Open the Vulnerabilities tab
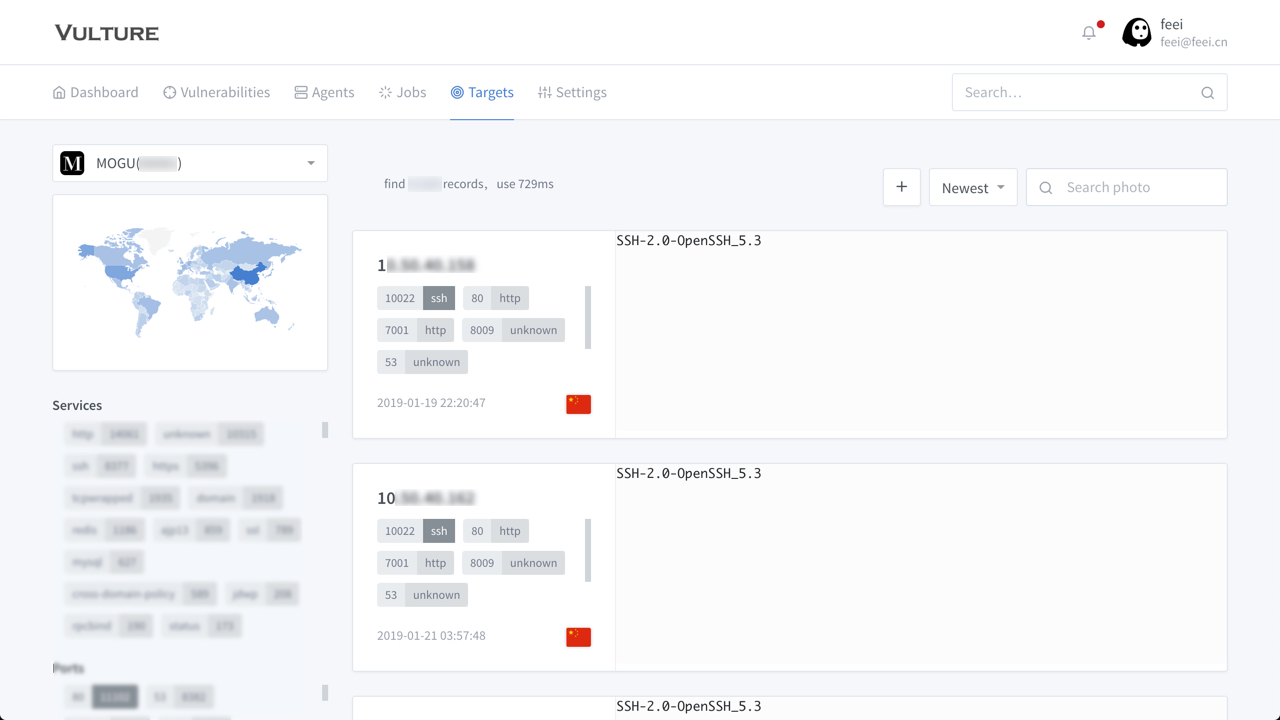1280x720 pixels. pos(217,92)
